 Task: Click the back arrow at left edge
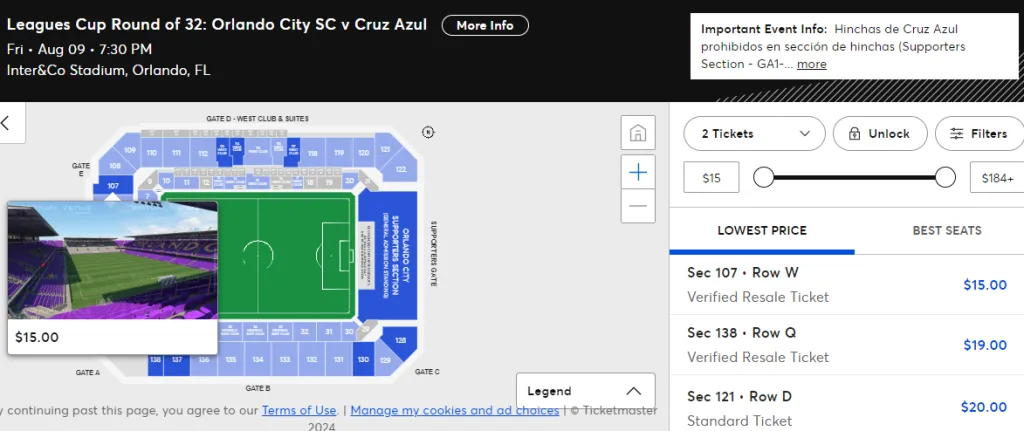pos(6,123)
